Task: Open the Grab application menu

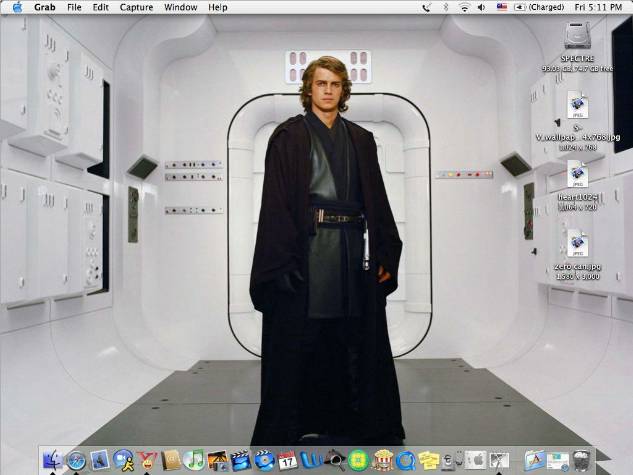Action: pyautogui.click(x=44, y=7)
